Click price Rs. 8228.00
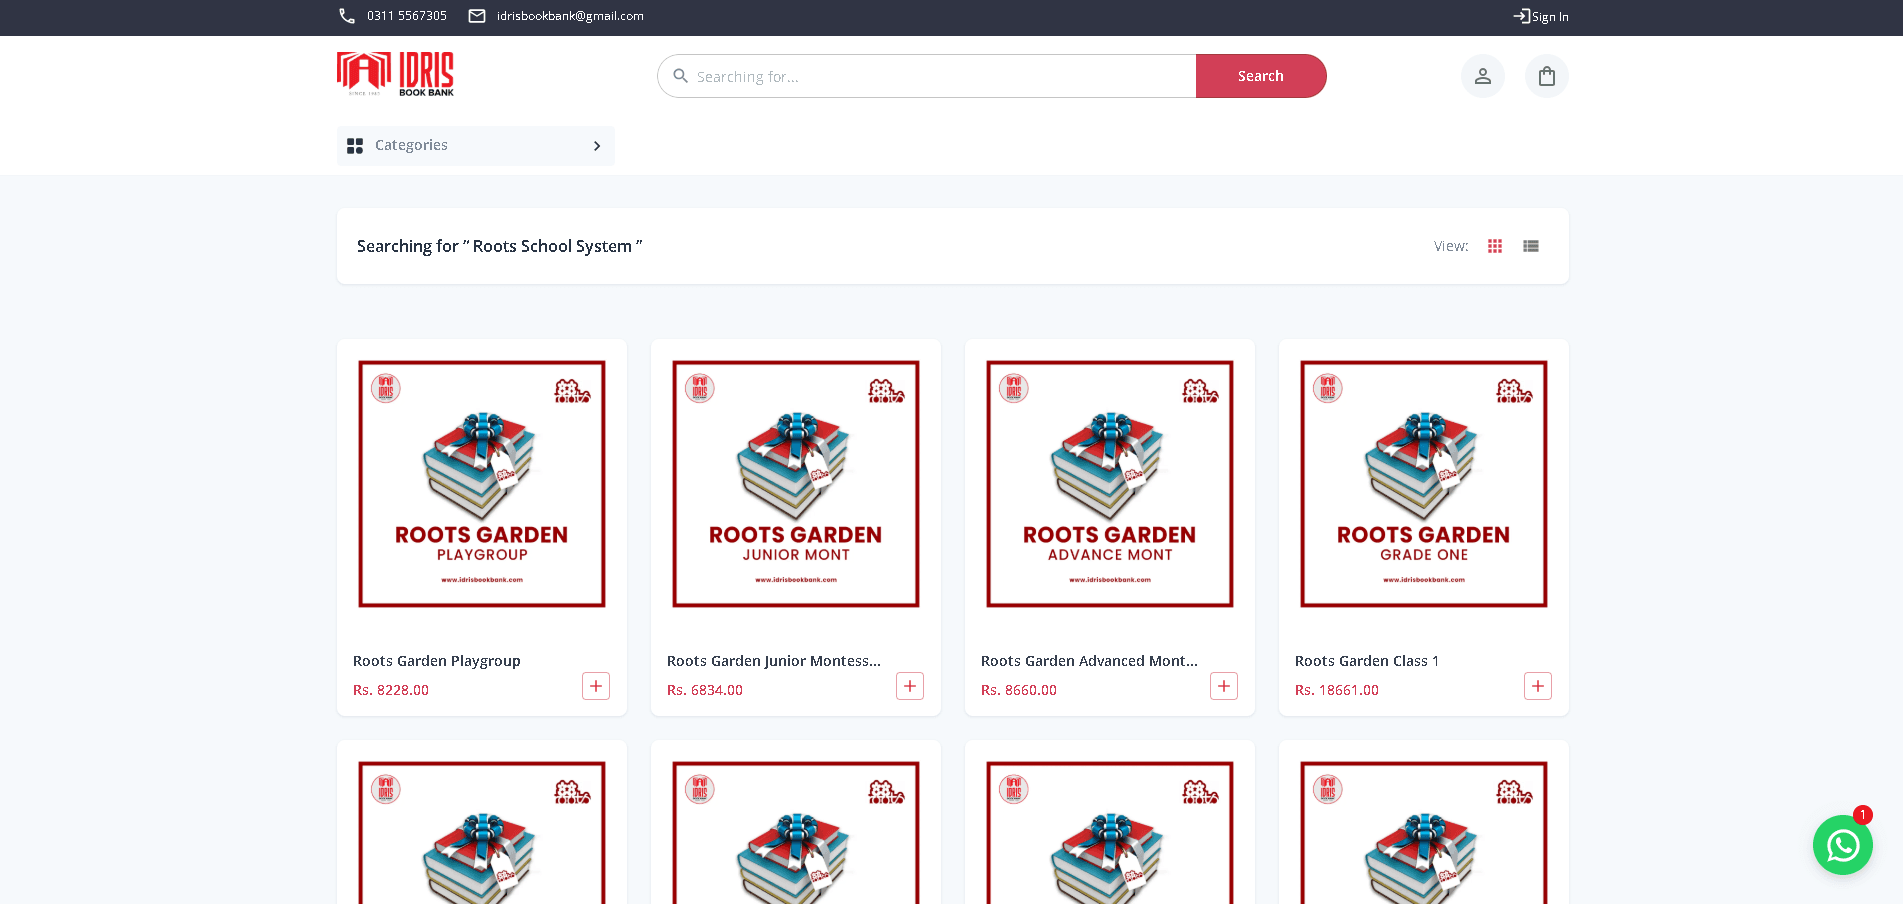Image resolution: width=1903 pixels, height=904 pixels. [x=391, y=690]
